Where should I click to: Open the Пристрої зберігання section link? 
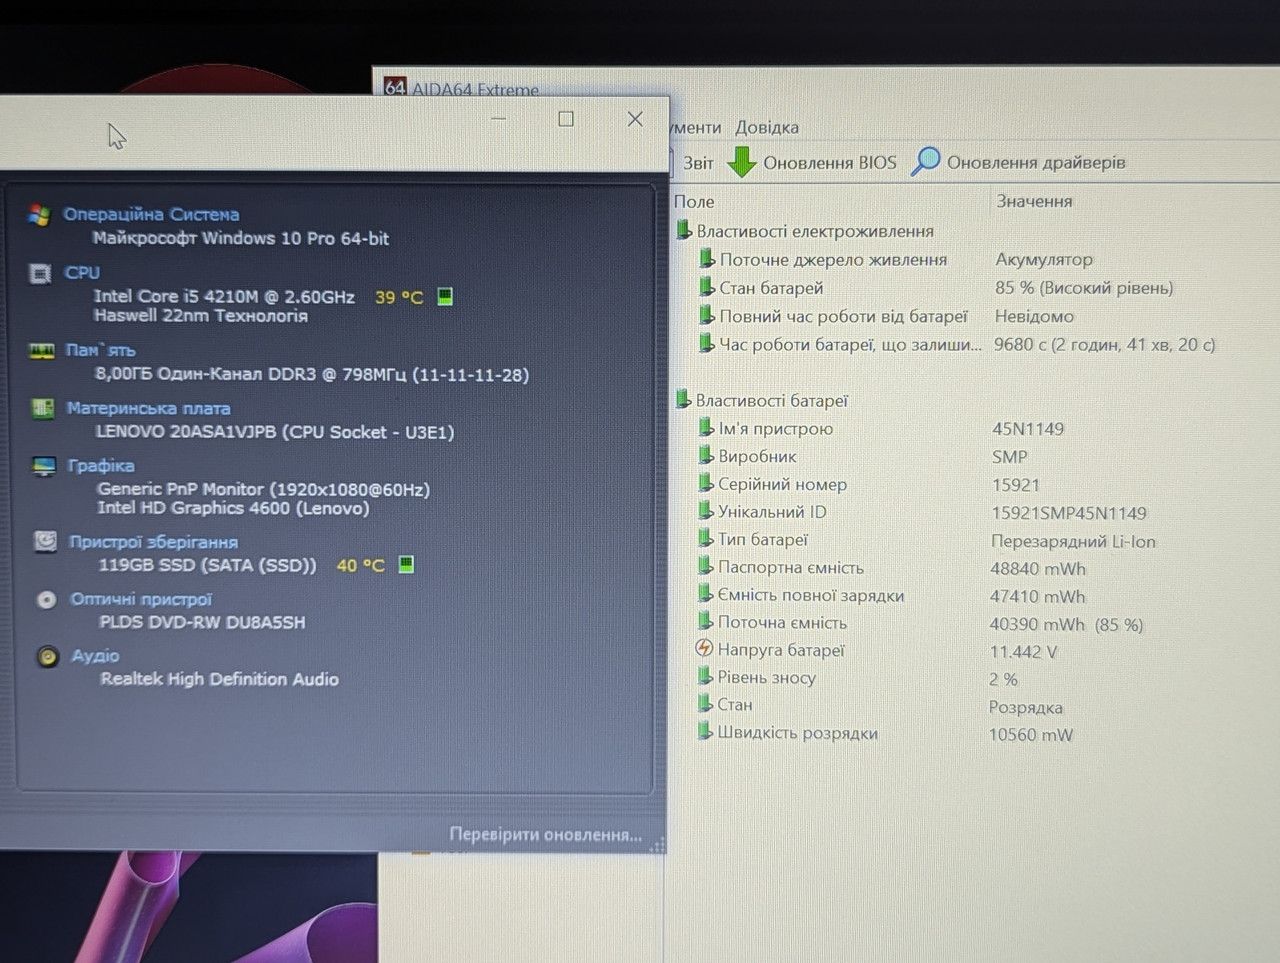pyautogui.click(x=153, y=542)
